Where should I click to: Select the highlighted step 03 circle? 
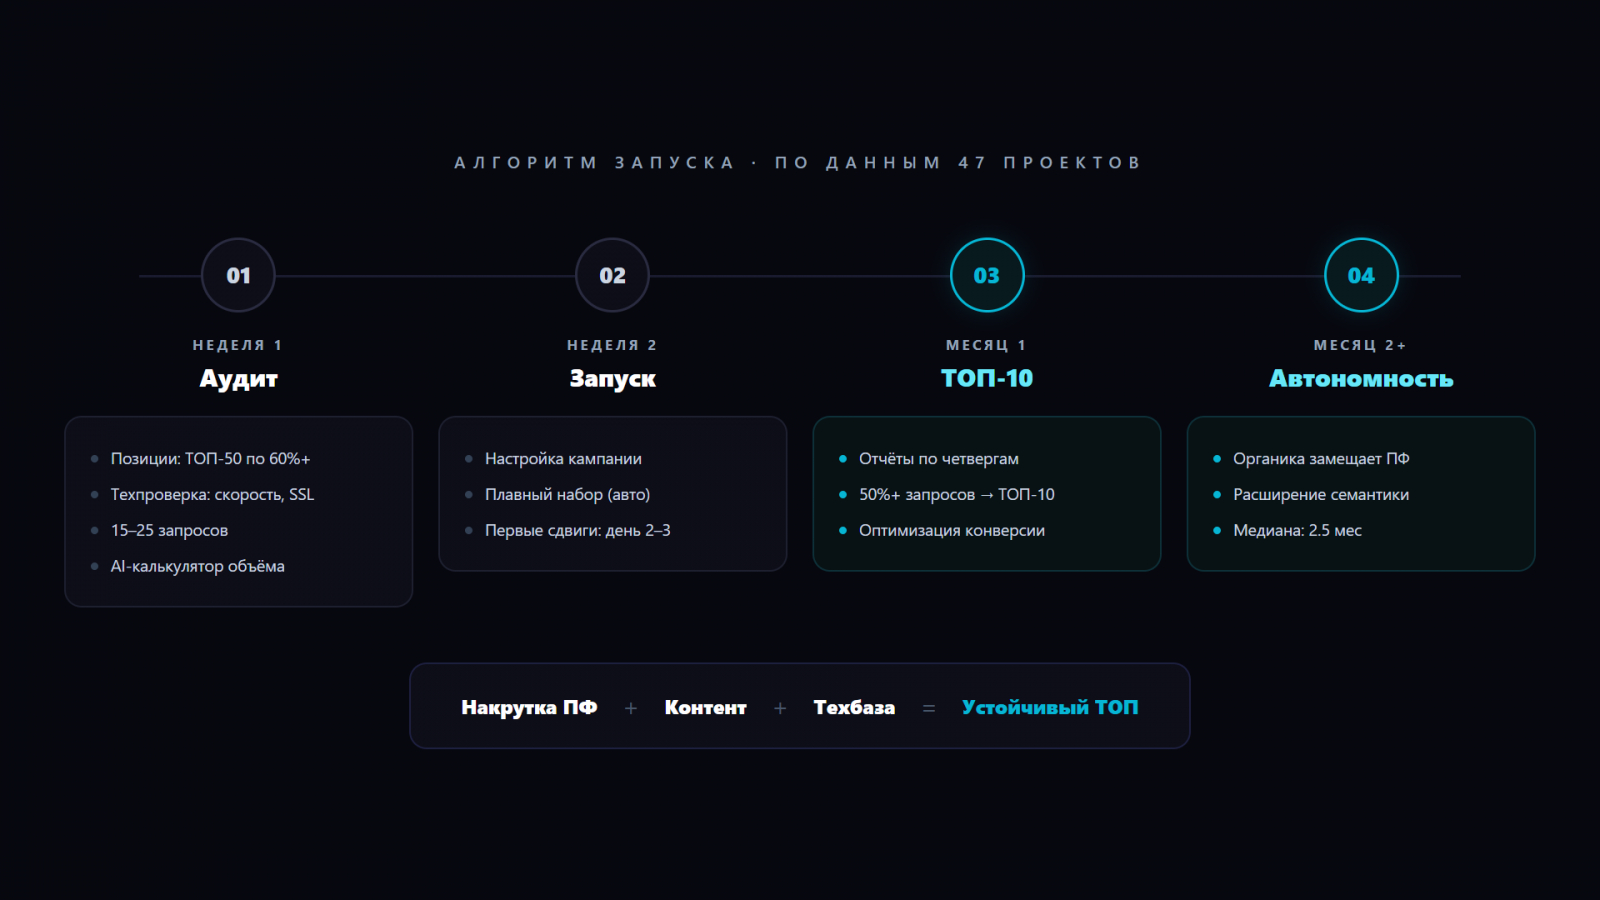(987, 275)
